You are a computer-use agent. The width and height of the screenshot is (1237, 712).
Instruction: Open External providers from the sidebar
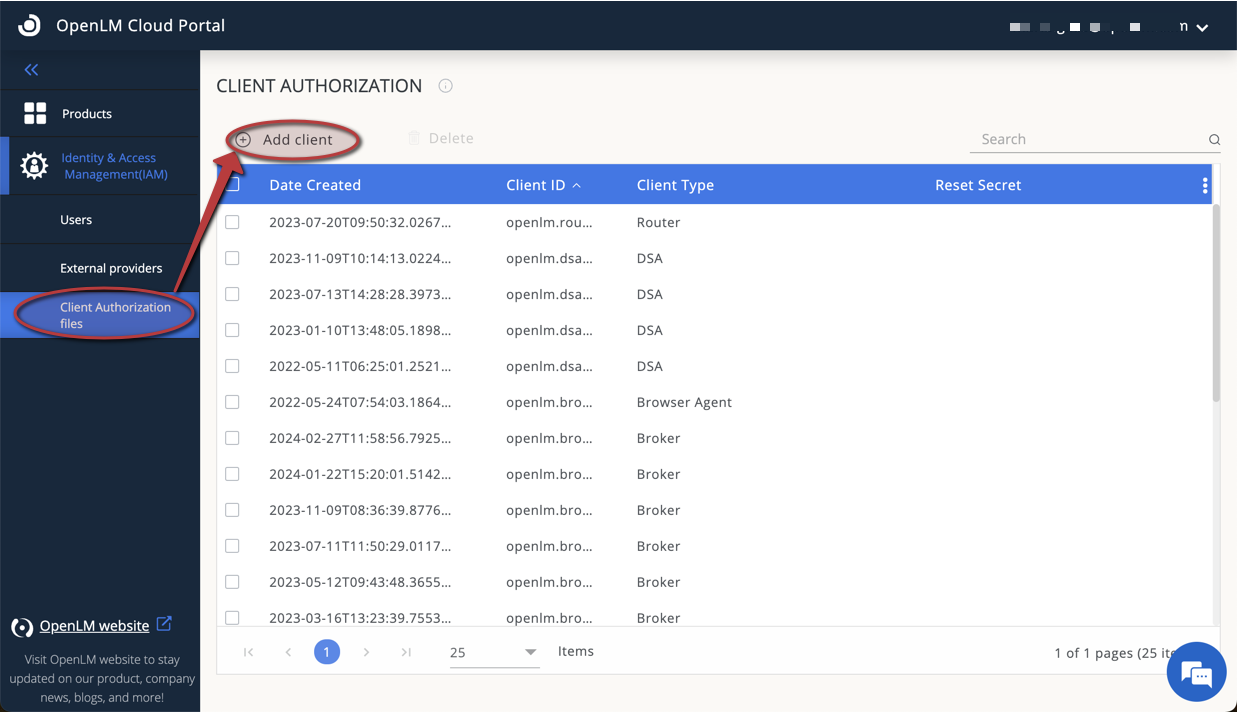(111, 267)
